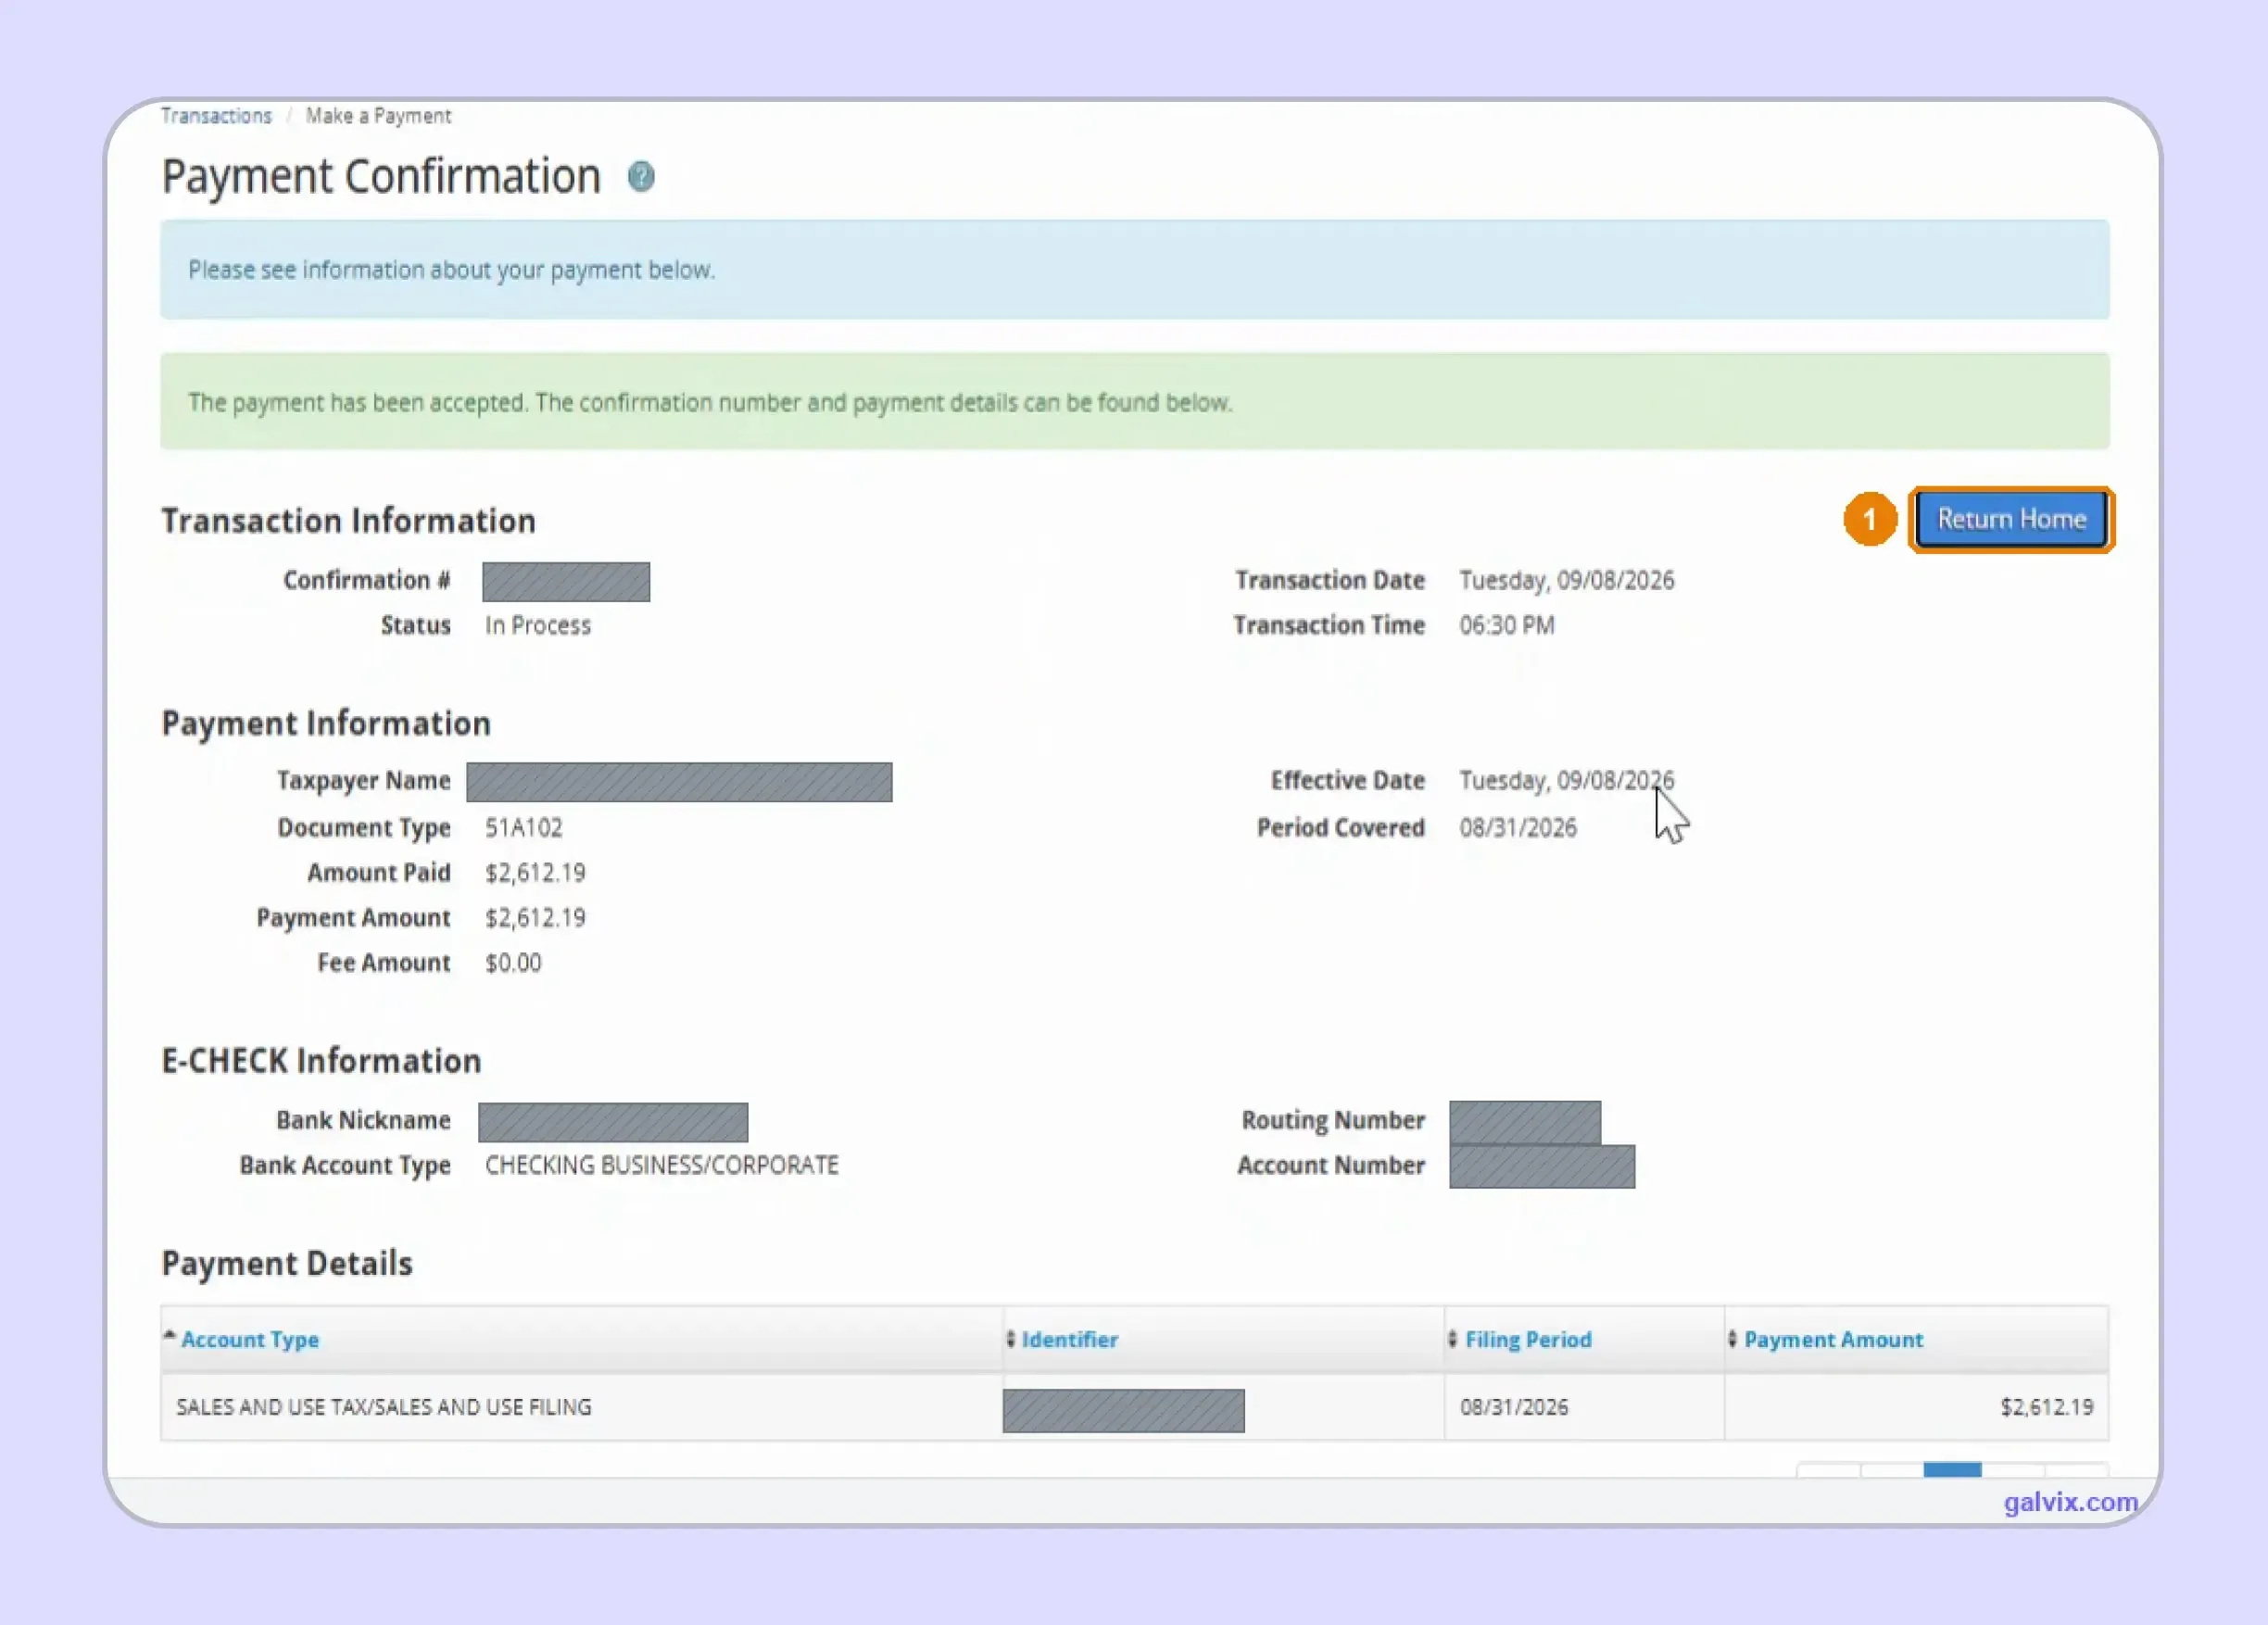
Task: Sort table by Filing Period column
Action: coord(1527,1339)
